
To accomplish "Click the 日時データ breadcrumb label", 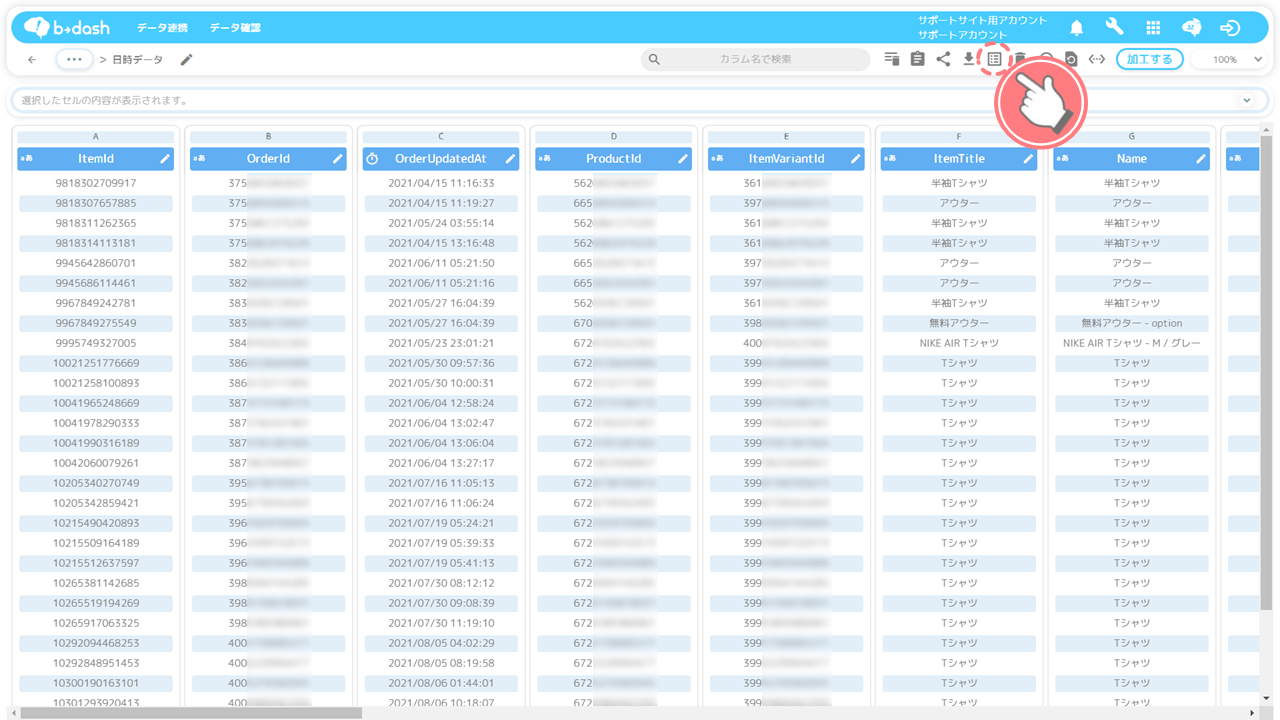I will point(137,60).
